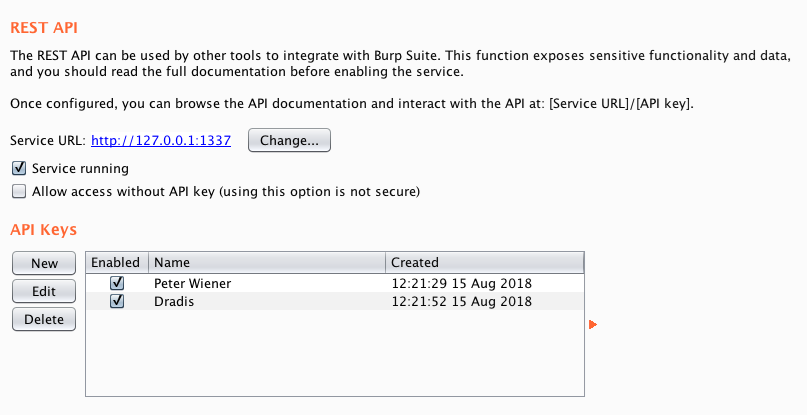This screenshot has height=415, width=807.
Task: Select the Dradis row name
Action: [174, 301]
